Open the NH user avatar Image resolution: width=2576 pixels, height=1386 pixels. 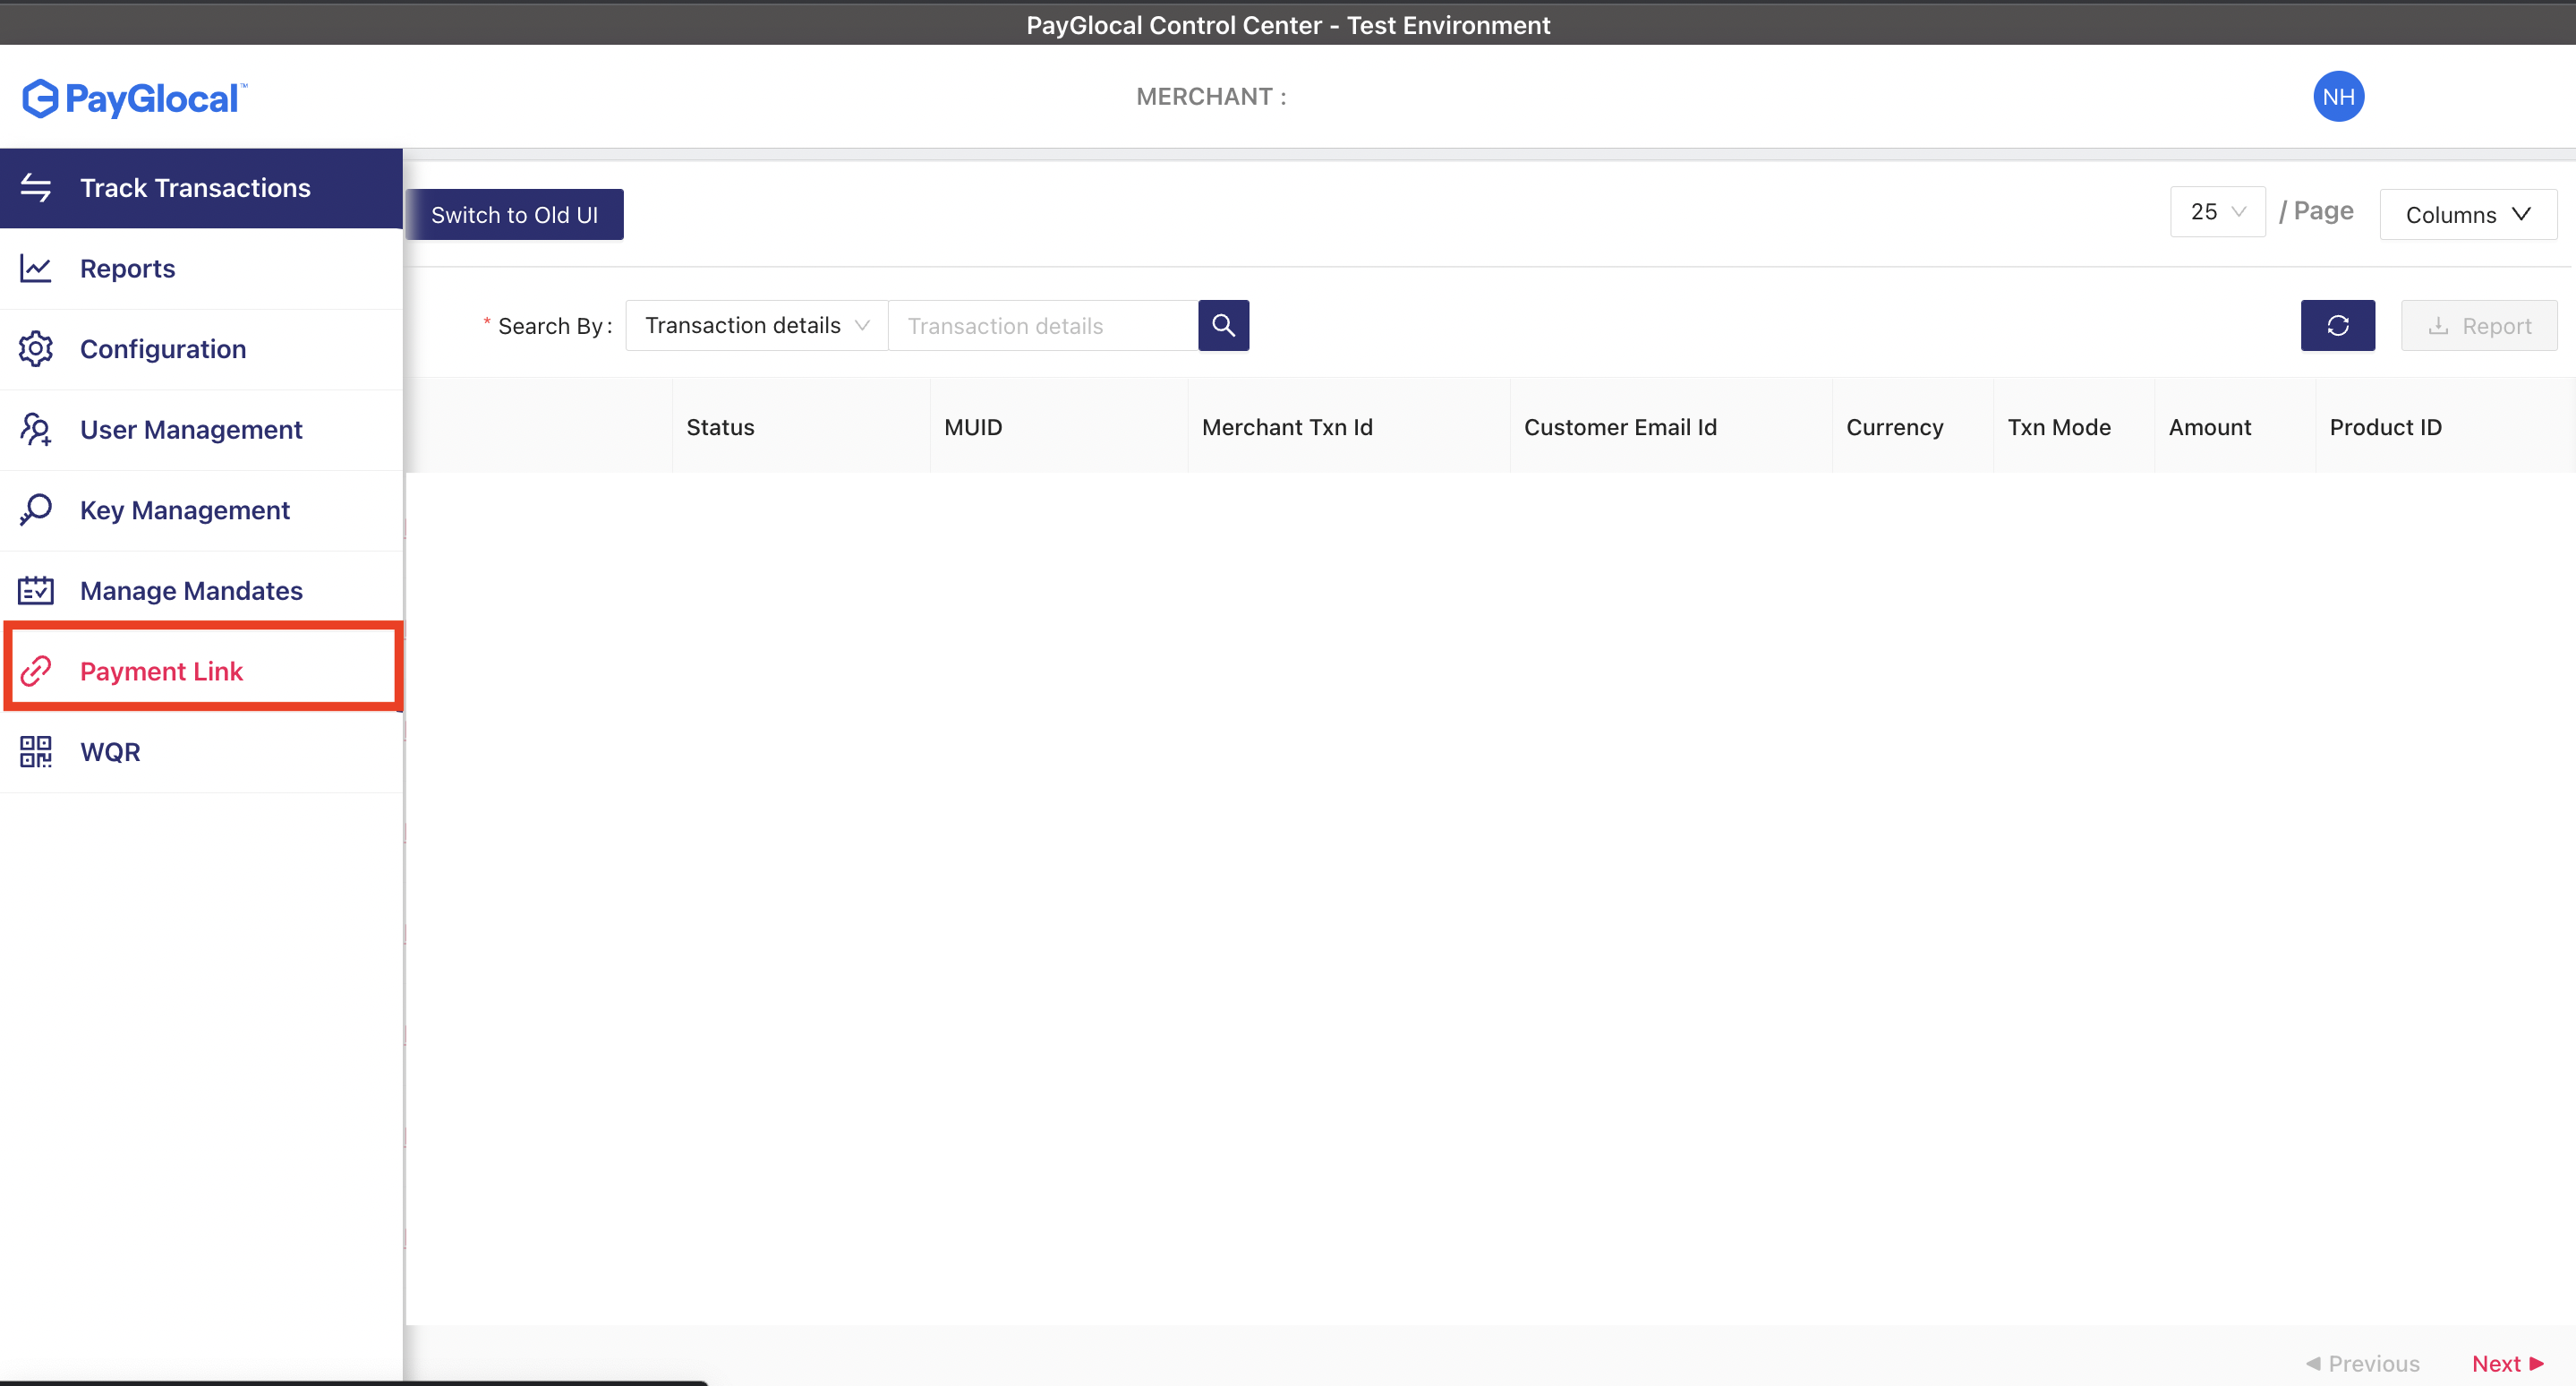(2338, 97)
